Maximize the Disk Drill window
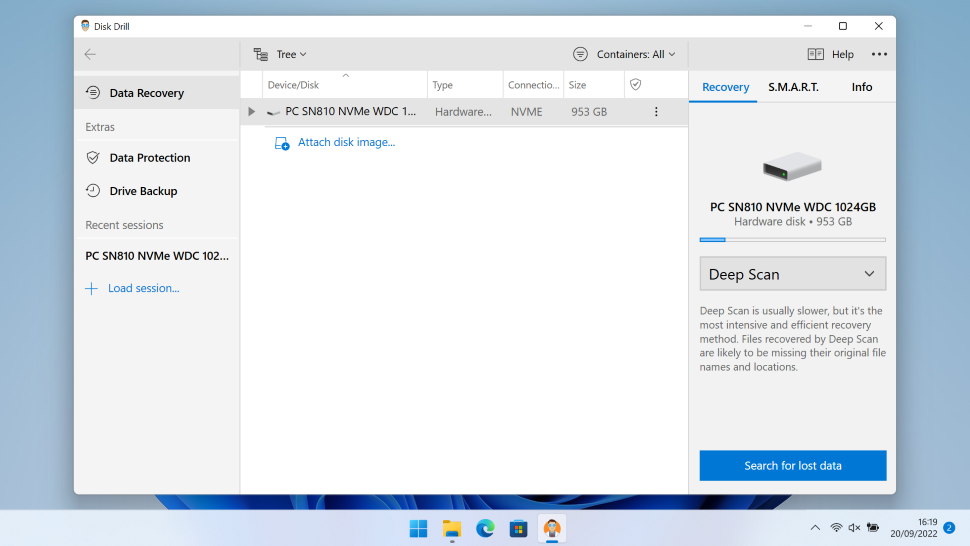 [843, 26]
